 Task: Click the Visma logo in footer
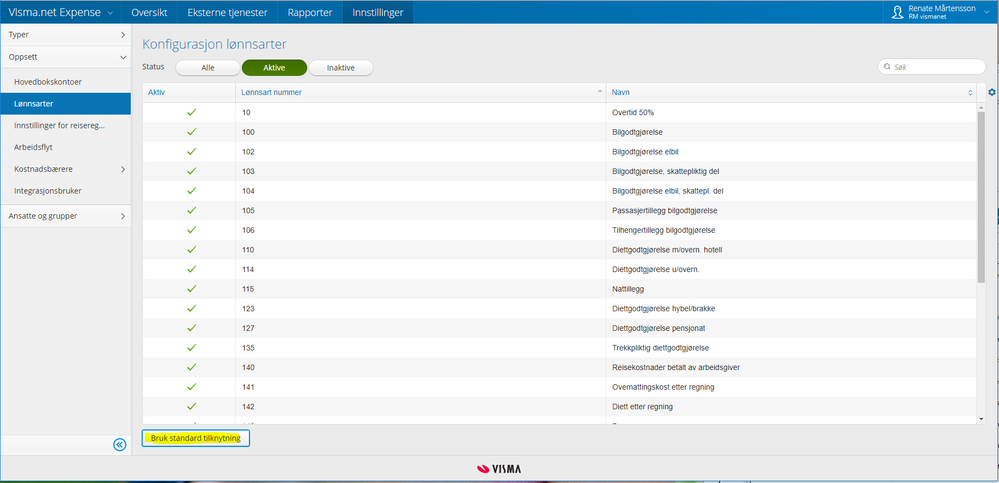click(499, 469)
